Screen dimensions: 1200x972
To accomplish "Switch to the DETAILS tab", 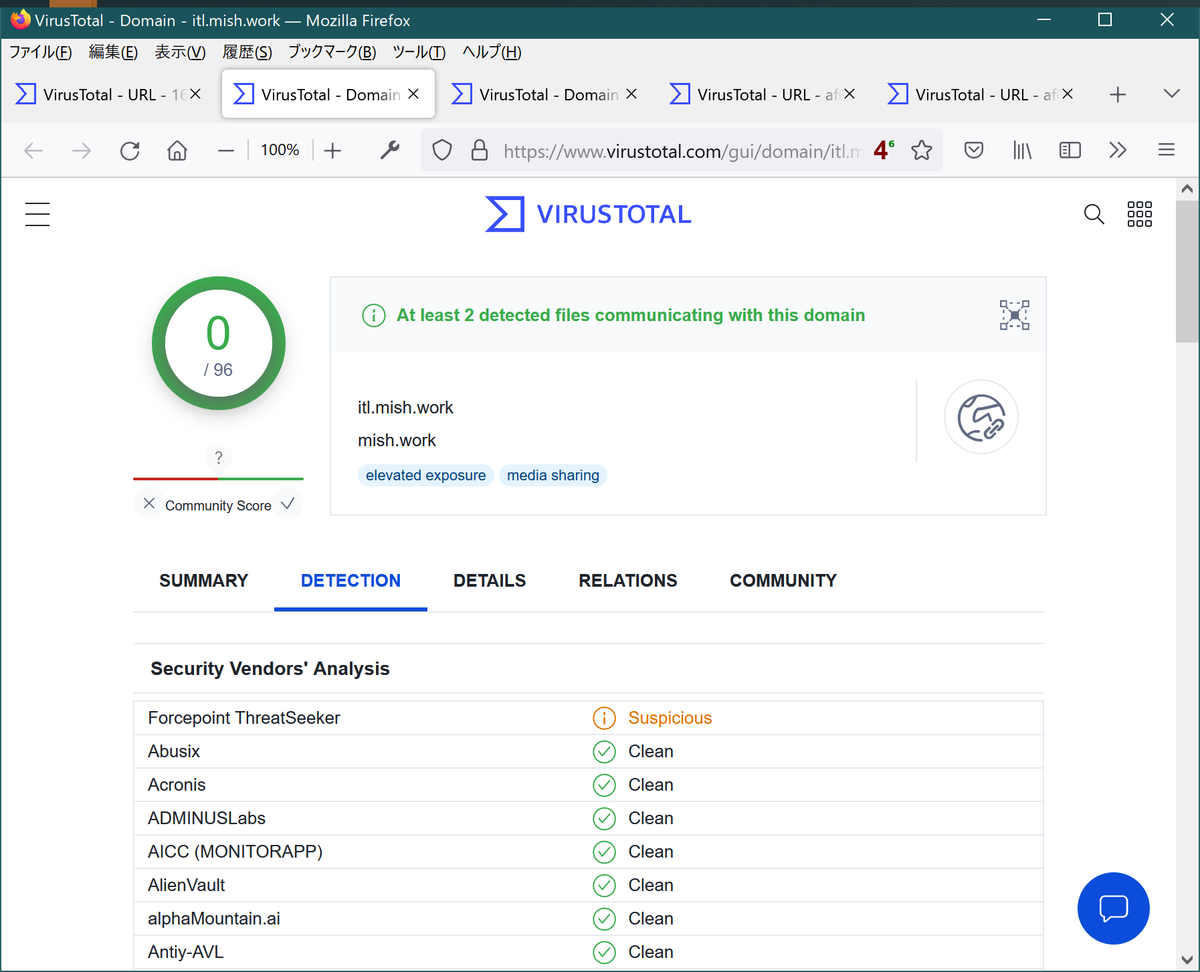I will tap(490, 581).
